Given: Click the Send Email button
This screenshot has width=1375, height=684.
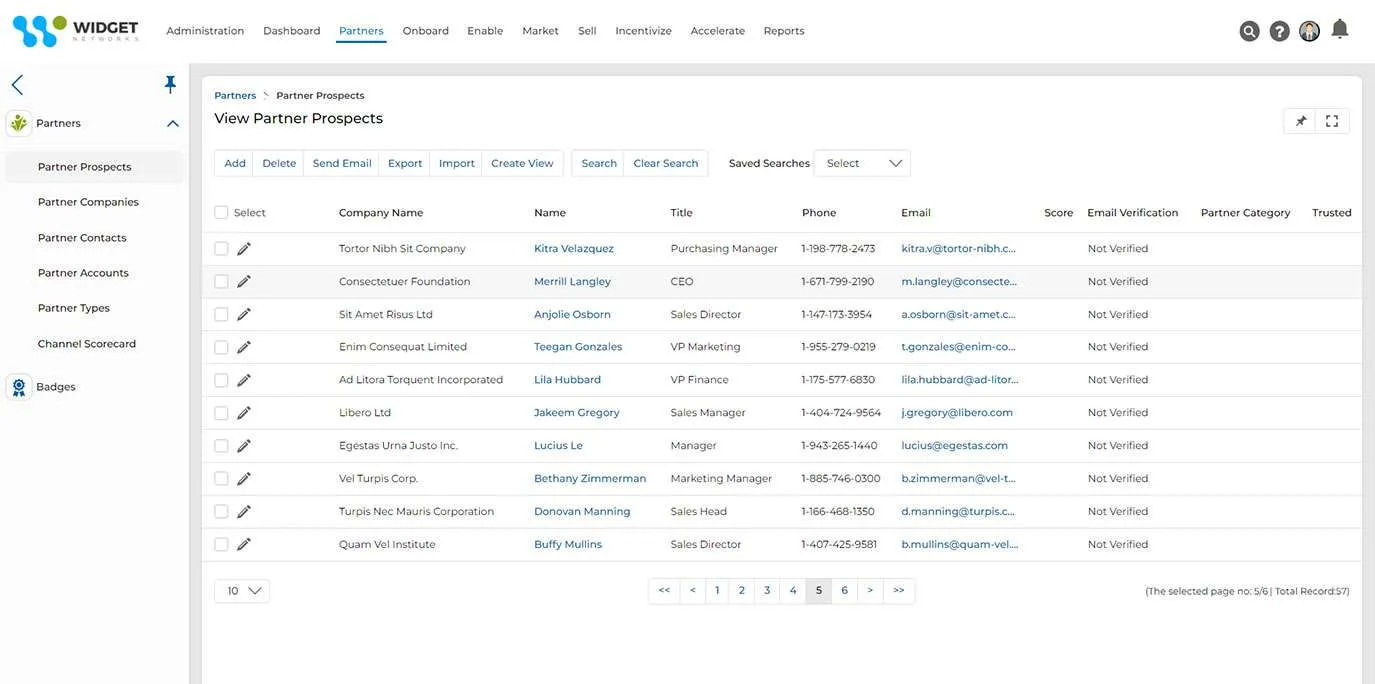Looking at the screenshot, I should tap(343, 163).
